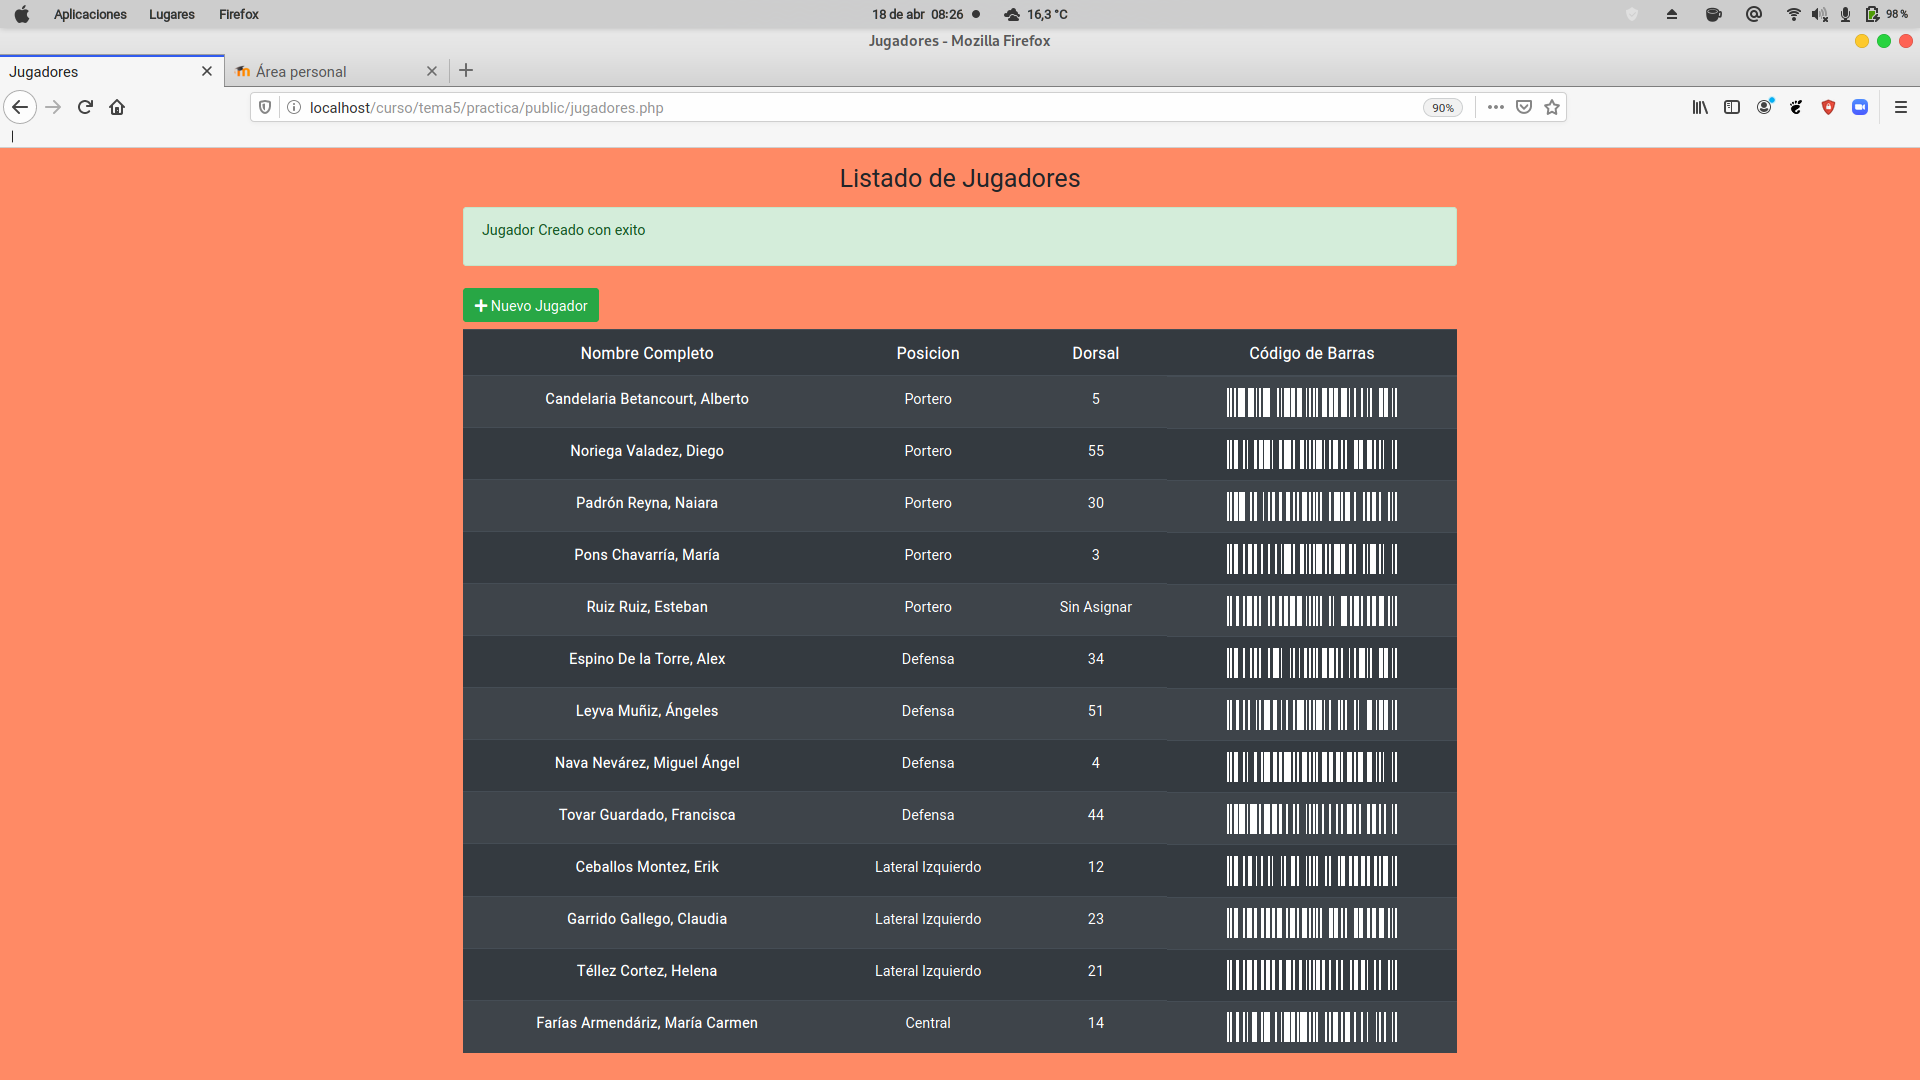Viewport: 1920px width, 1080px height.
Task: Click barcode image for Ruiz Ruiz, Esteban
Action: [x=1312, y=610]
